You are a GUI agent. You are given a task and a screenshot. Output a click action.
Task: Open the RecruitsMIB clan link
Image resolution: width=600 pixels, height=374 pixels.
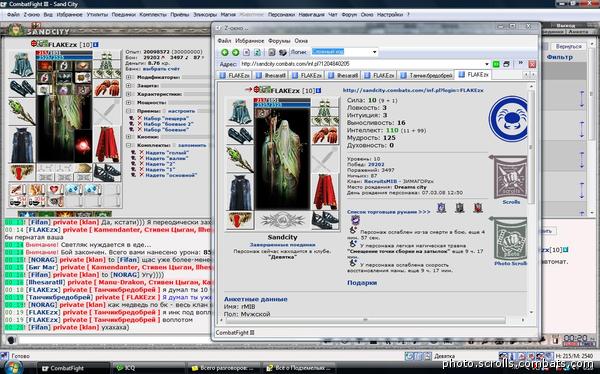pos(379,181)
